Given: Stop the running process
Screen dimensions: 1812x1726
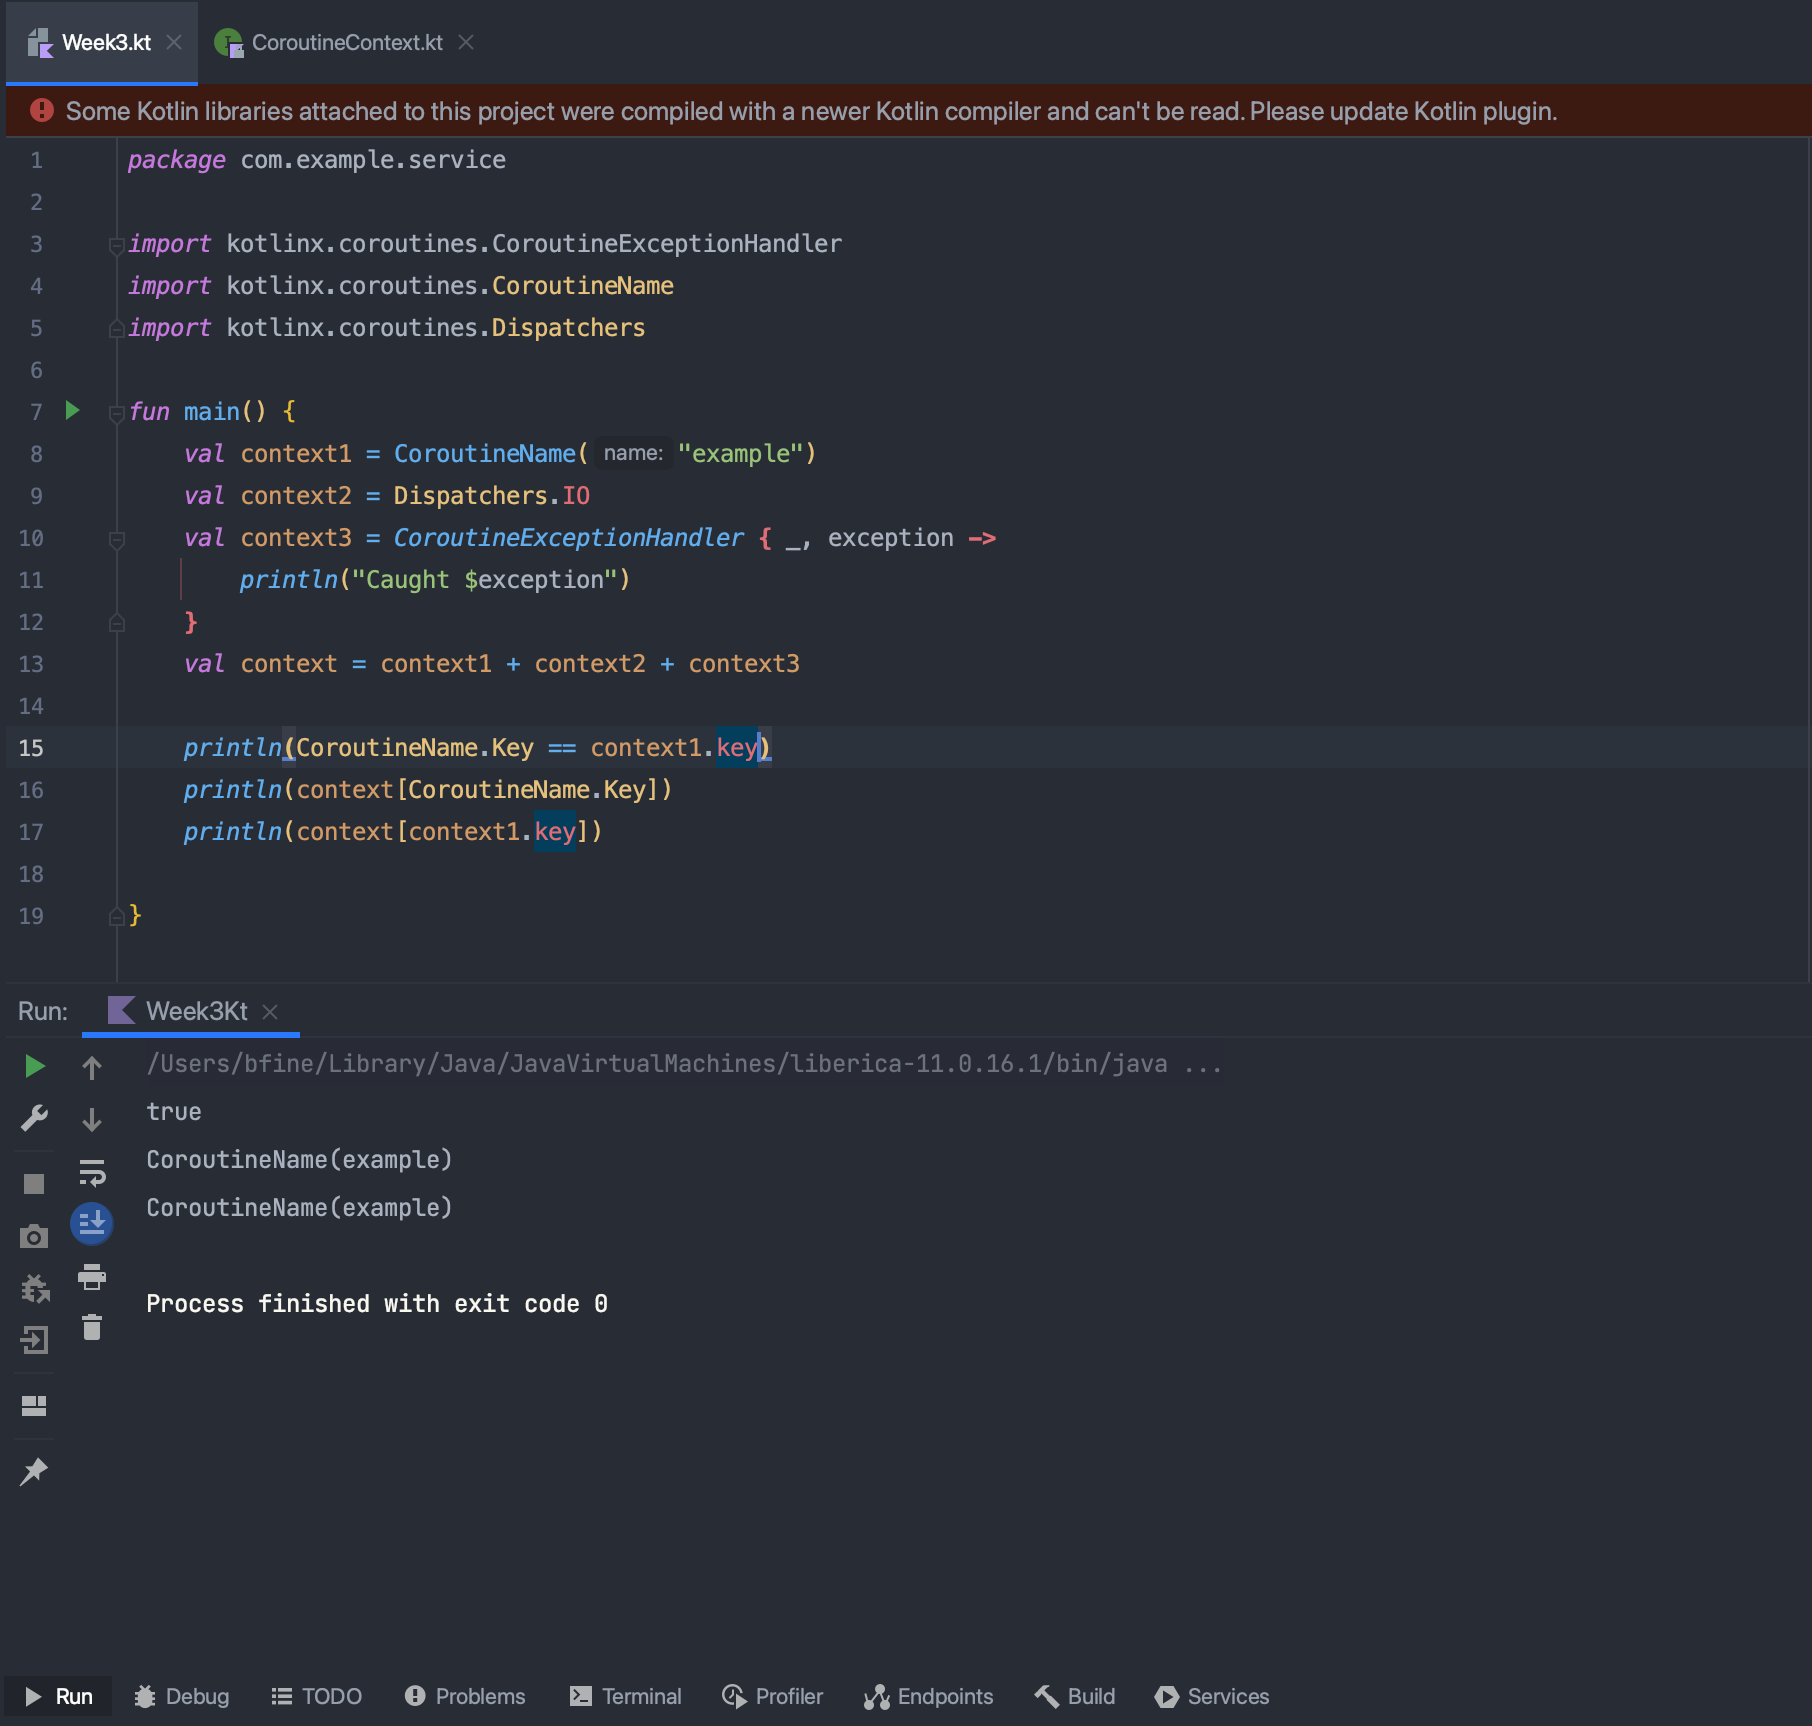Looking at the screenshot, I should point(34,1184).
